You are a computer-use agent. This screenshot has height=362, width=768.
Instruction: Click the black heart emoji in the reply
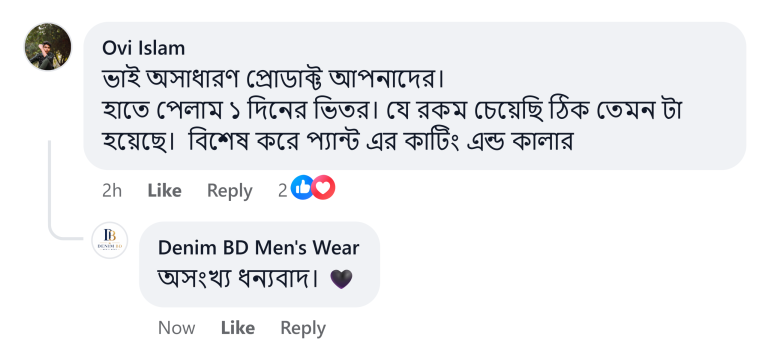(x=341, y=279)
